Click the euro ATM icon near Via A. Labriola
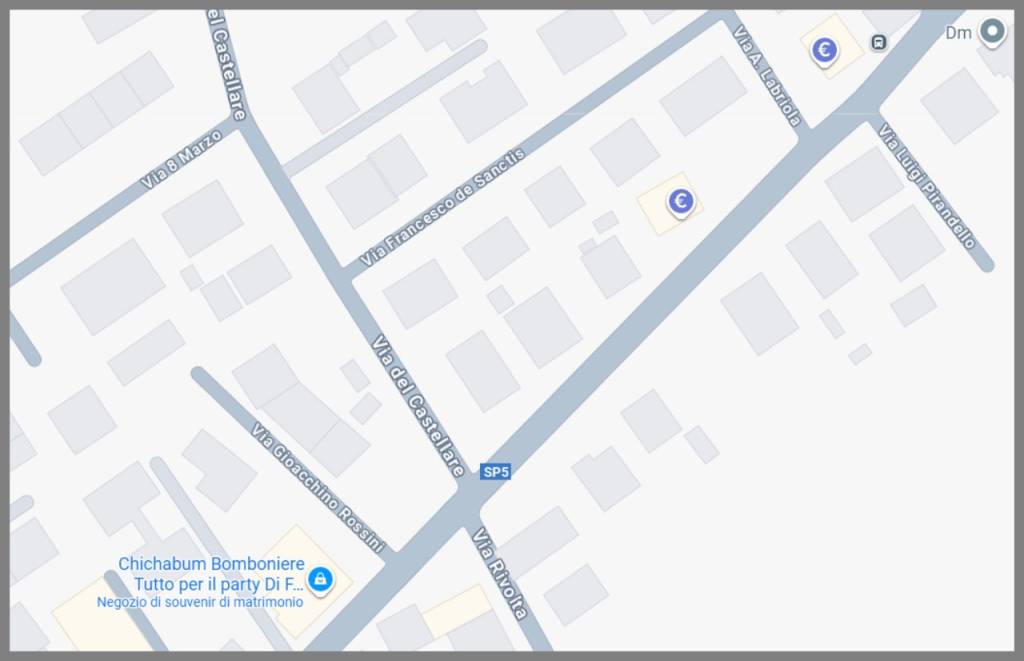Viewport: 1024px width, 661px height. 824,50
